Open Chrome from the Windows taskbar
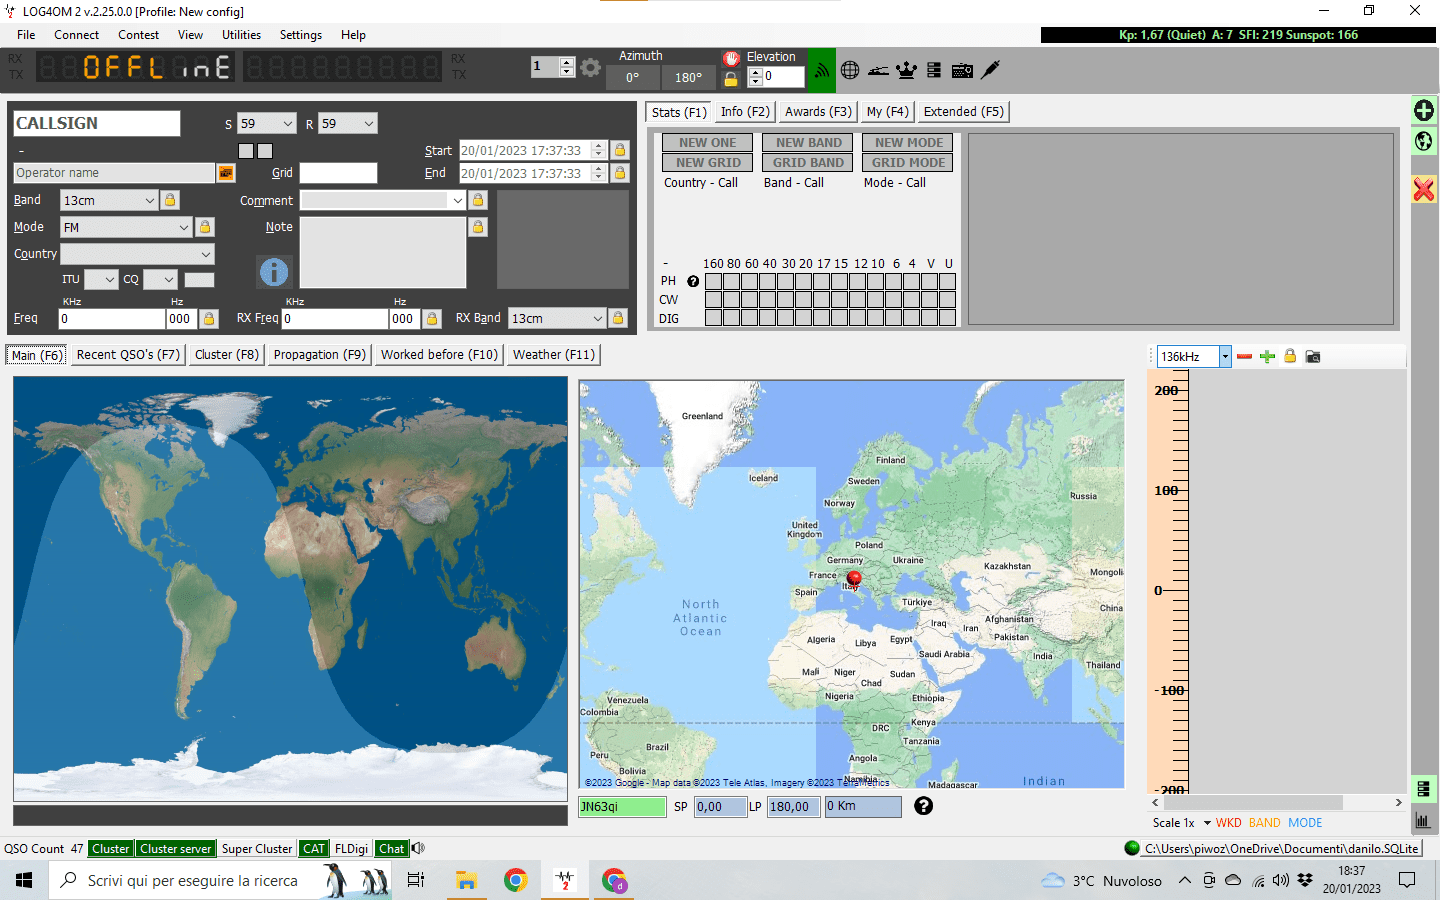The height and width of the screenshot is (900, 1440). point(516,880)
